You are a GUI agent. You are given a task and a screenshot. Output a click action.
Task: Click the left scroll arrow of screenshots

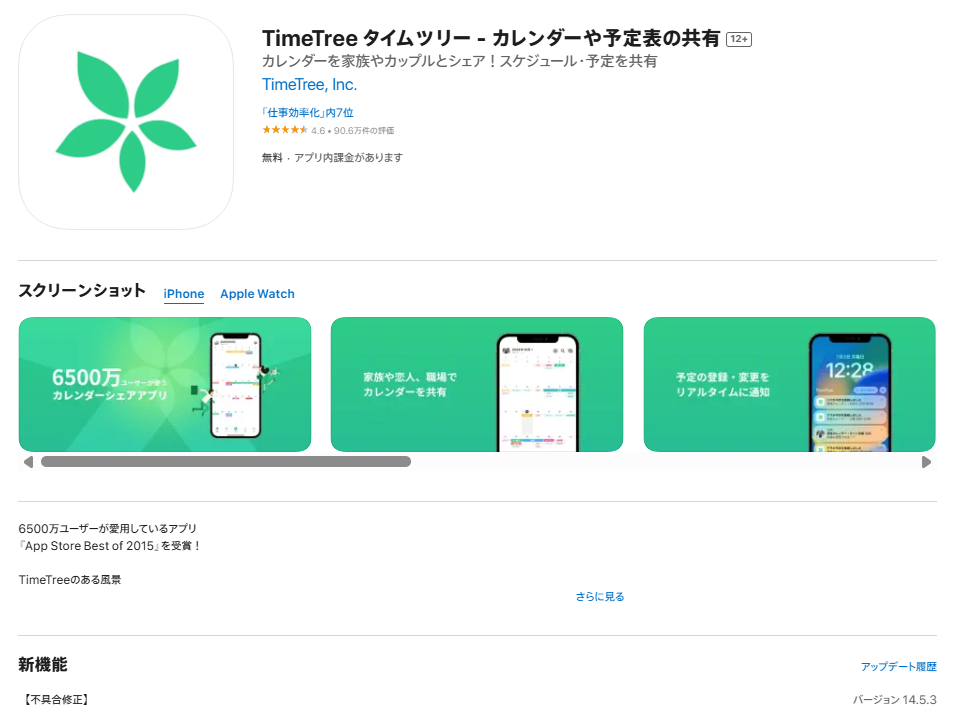[28, 462]
